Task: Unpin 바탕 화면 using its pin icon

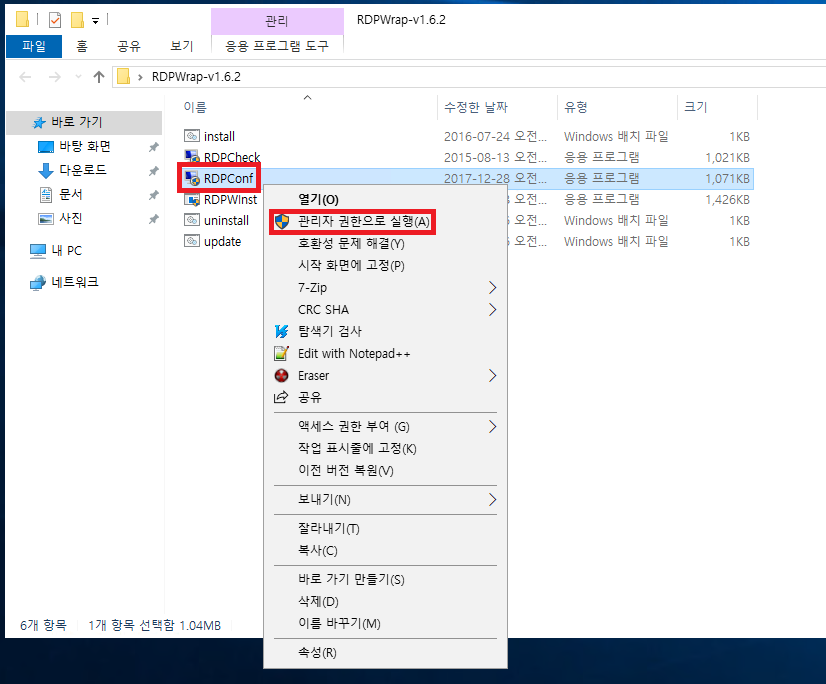Action: click(153, 147)
